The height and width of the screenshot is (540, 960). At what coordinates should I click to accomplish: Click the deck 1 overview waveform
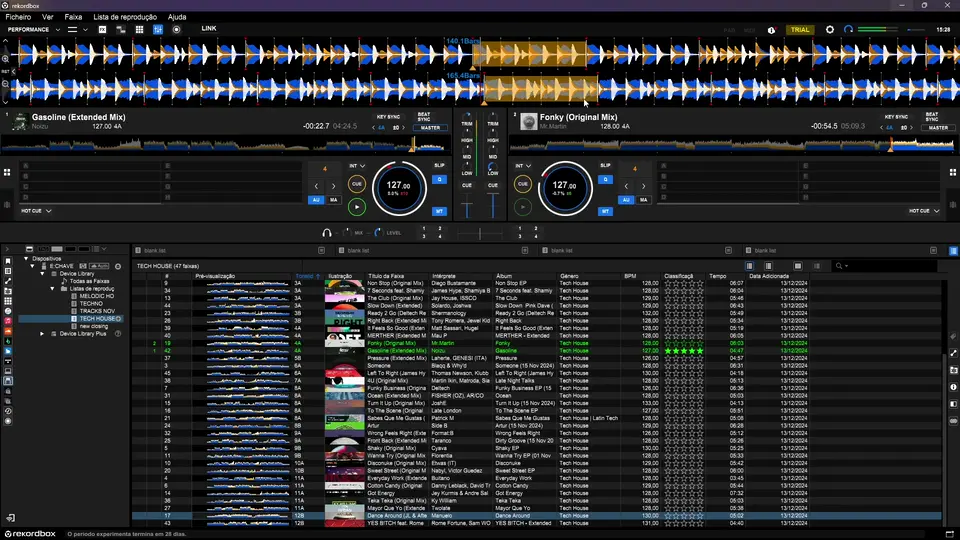coord(224,144)
